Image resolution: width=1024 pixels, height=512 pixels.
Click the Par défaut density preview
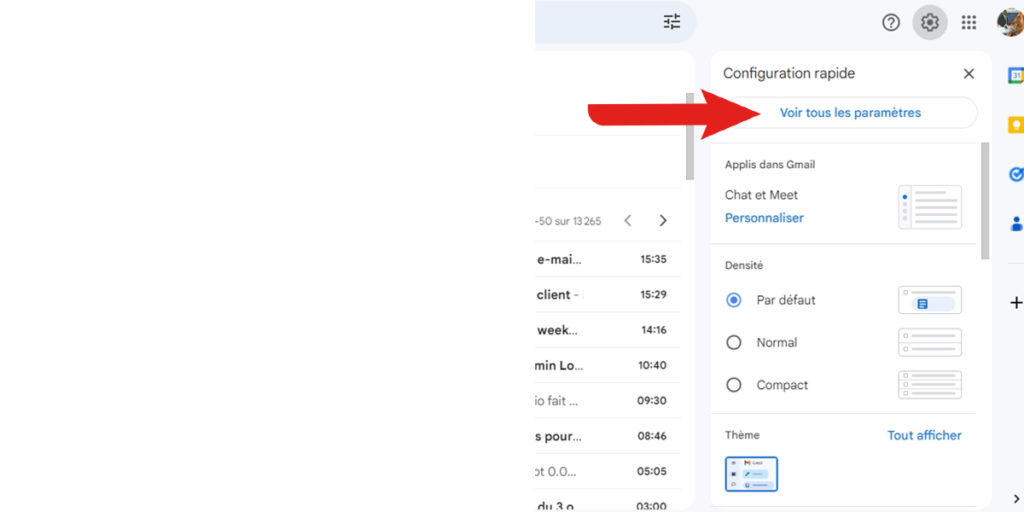[930, 300]
